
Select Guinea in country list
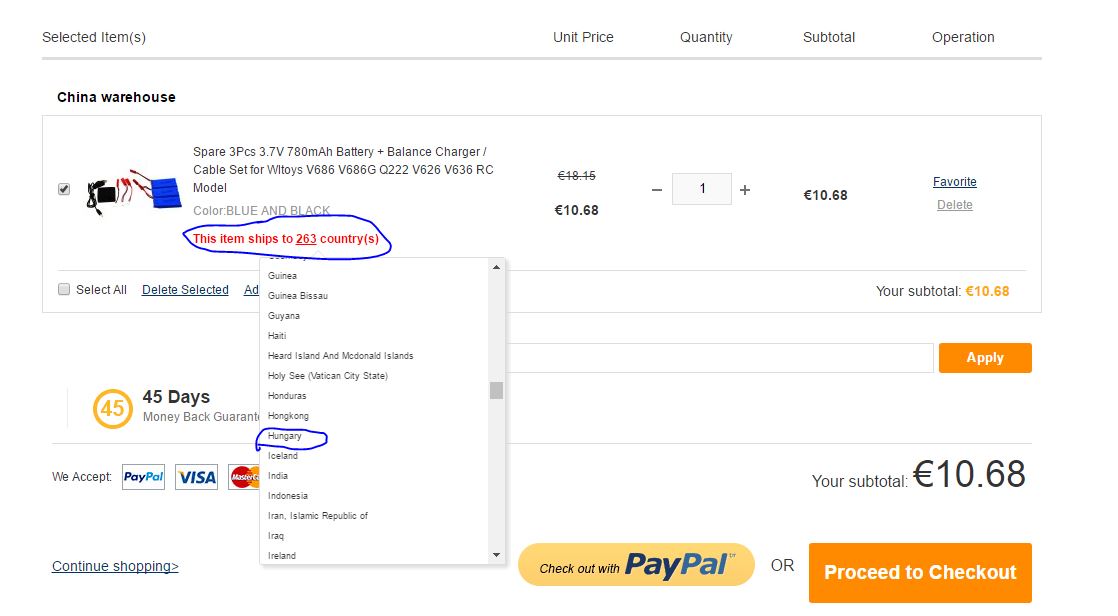pos(282,276)
